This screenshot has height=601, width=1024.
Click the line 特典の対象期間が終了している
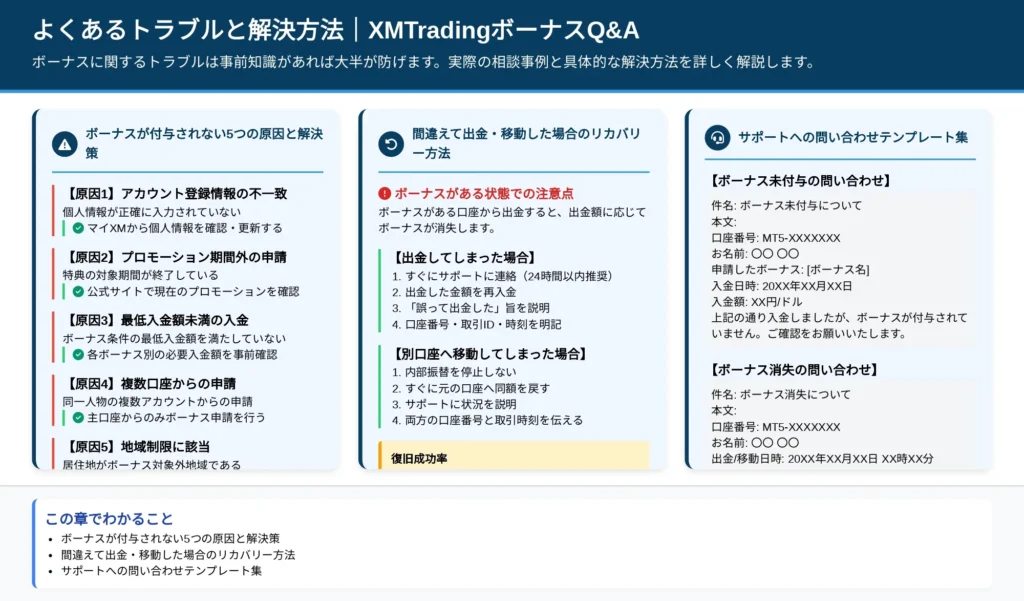pyautogui.click(x=140, y=275)
